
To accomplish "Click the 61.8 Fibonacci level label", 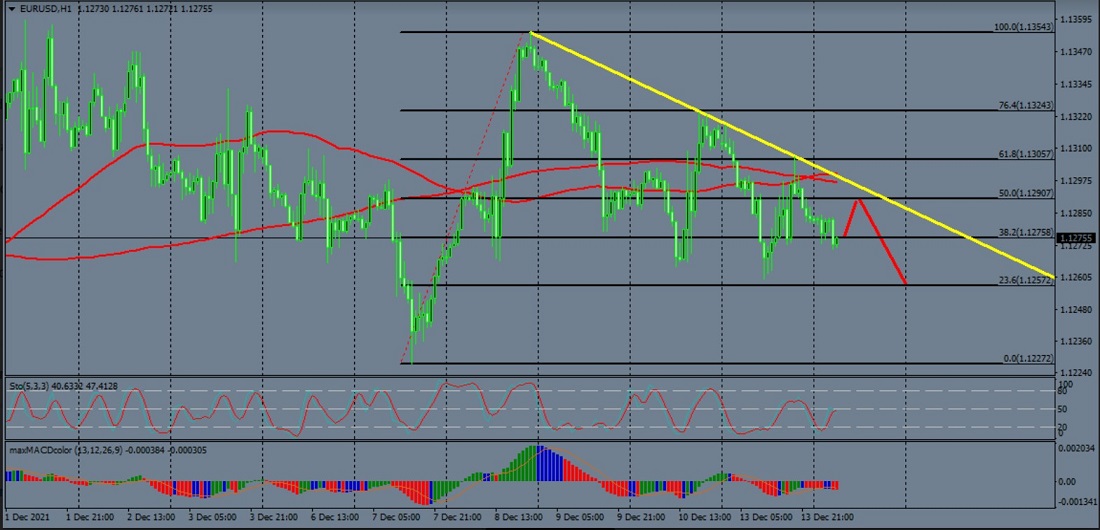I will (x=1025, y=154).
